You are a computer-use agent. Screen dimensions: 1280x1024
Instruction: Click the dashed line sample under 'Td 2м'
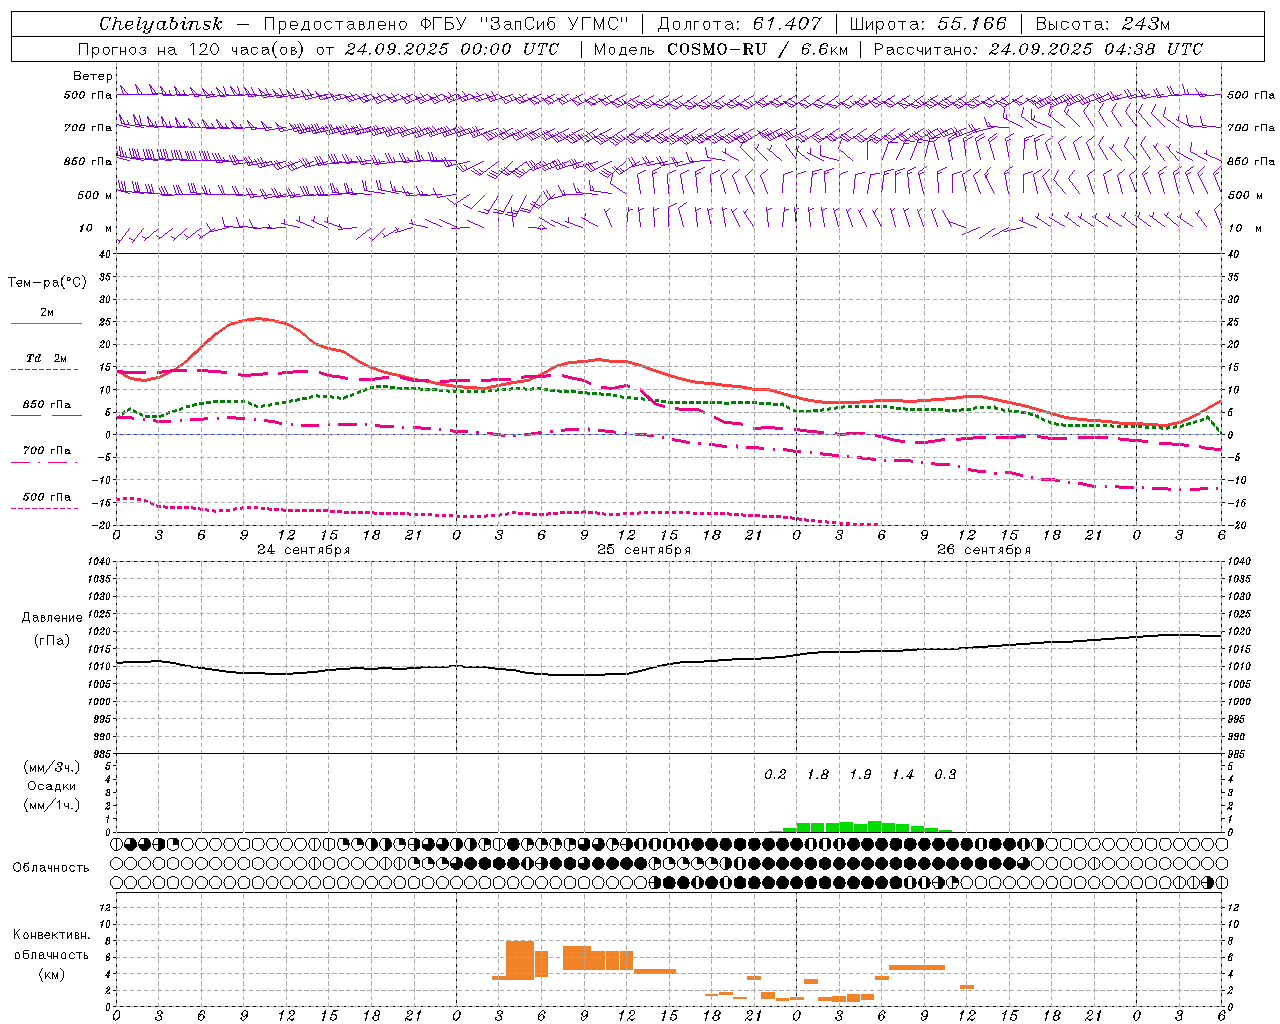pos(44,370)
